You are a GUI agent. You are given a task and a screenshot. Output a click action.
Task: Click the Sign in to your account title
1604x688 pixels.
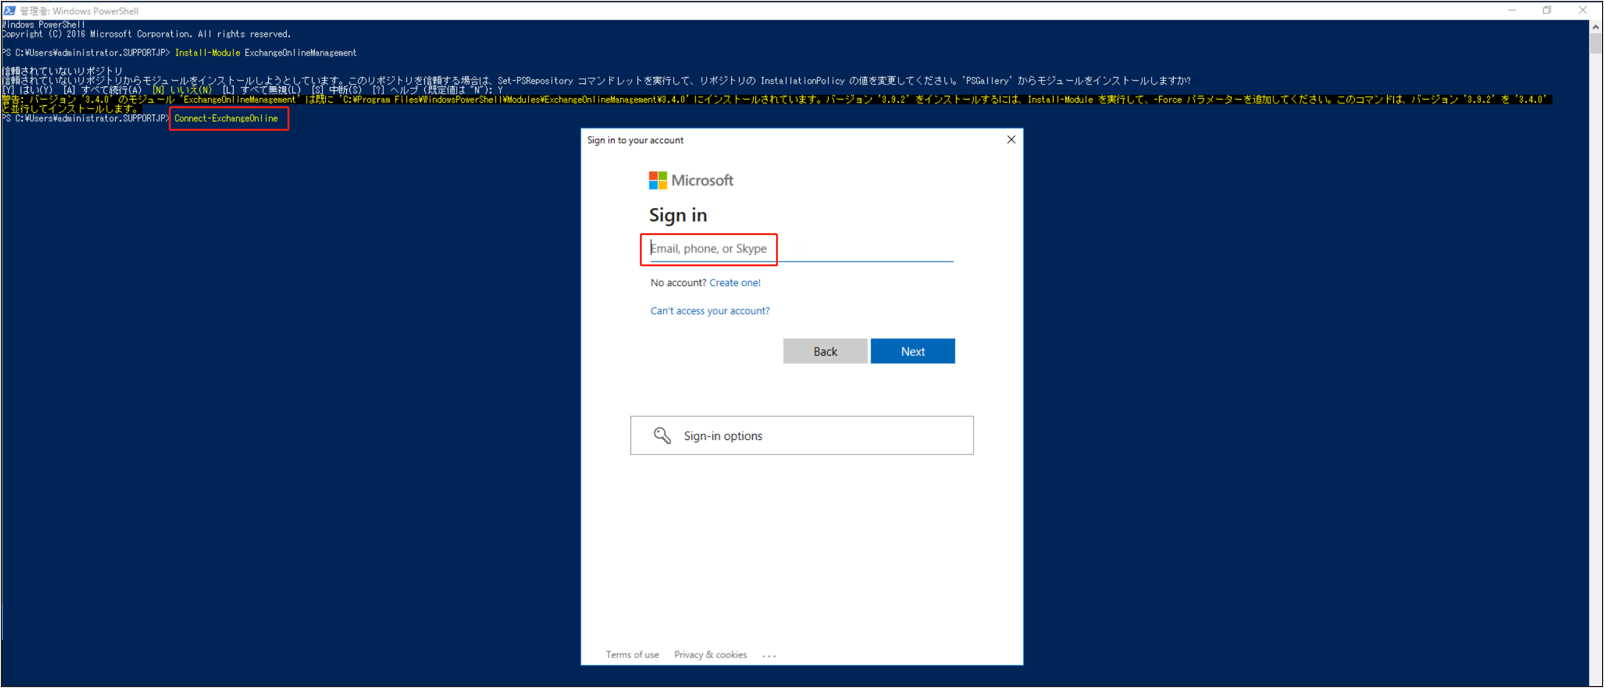coord(635,140)
